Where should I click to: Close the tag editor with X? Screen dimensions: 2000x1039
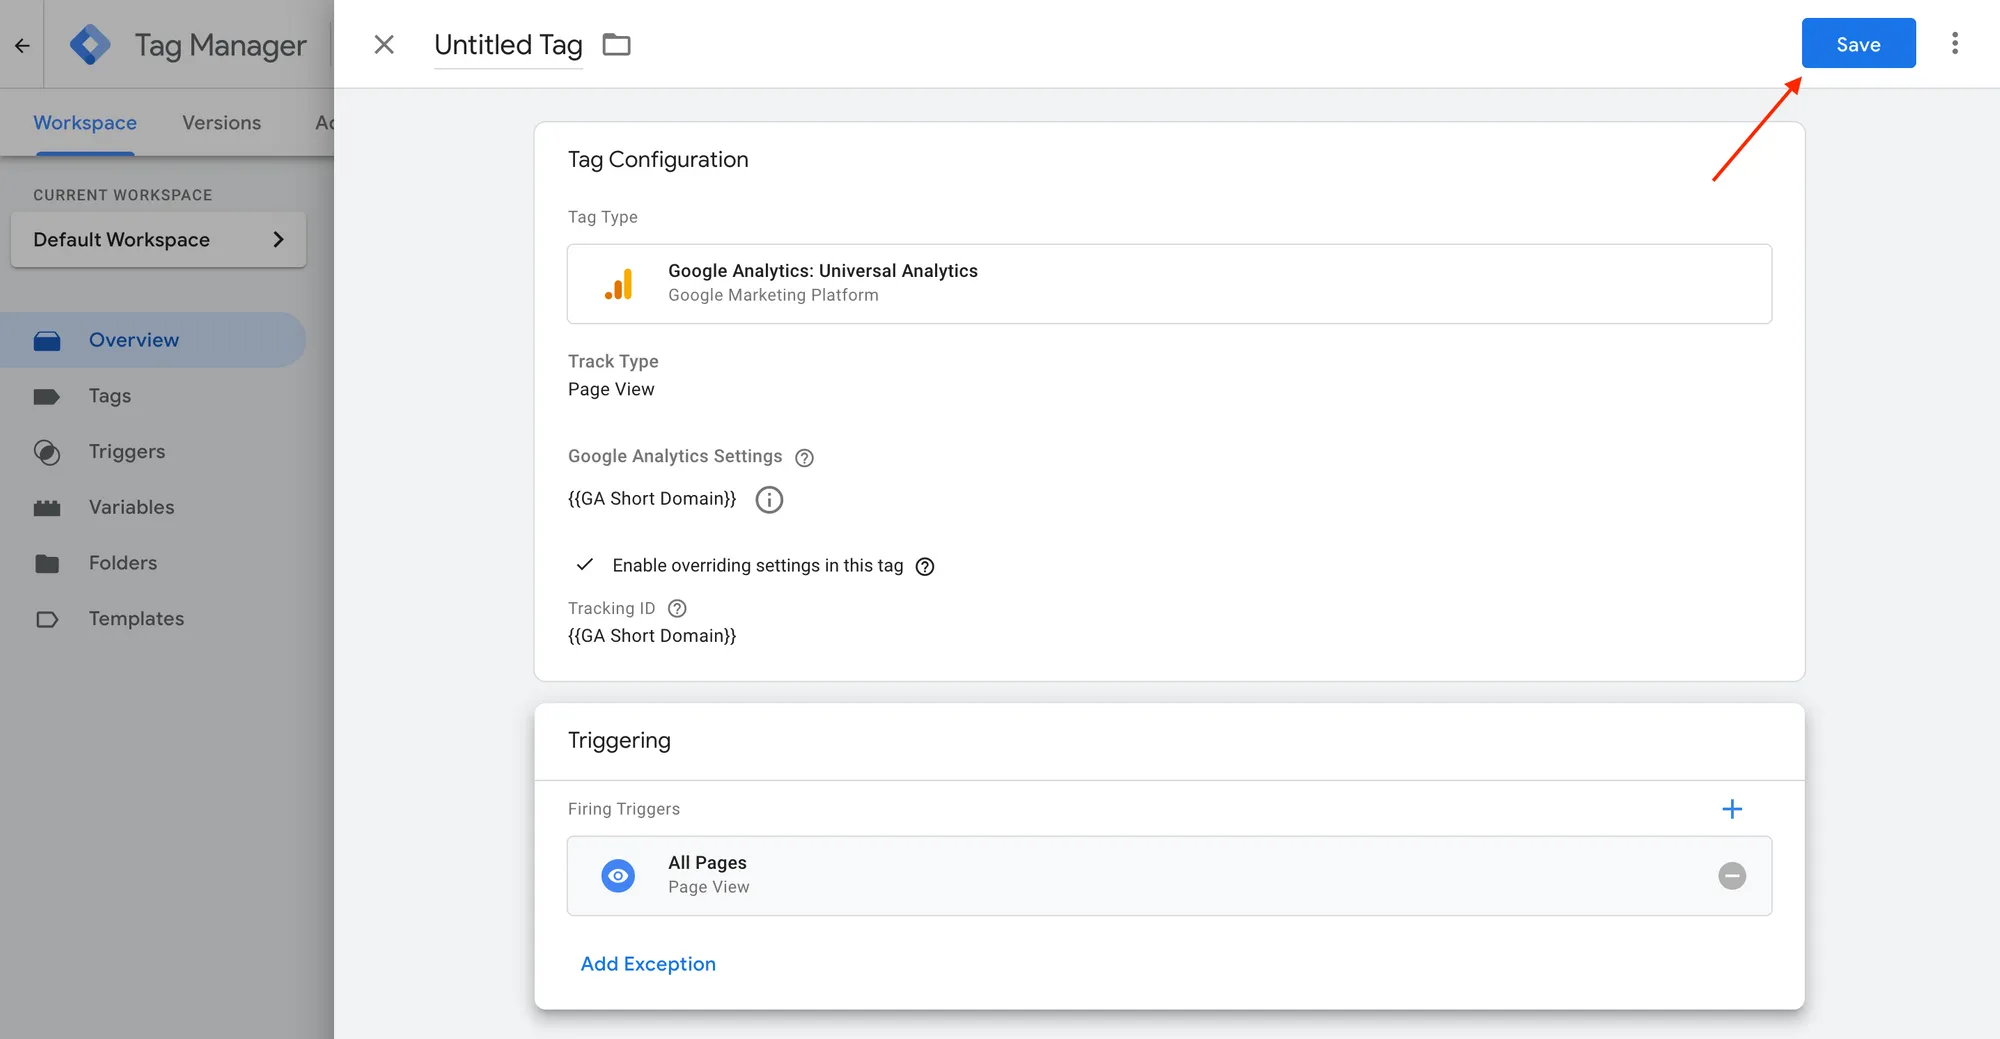point(384,44)
